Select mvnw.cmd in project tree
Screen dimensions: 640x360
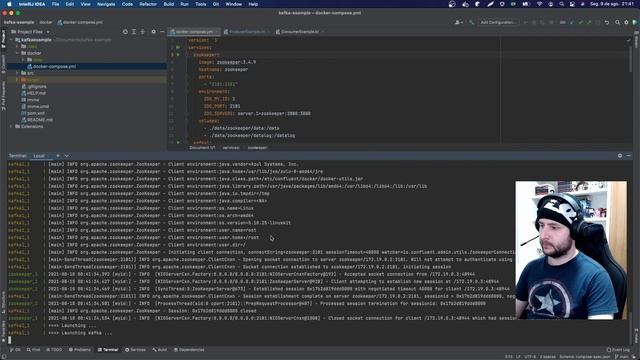tap(35, 107)
